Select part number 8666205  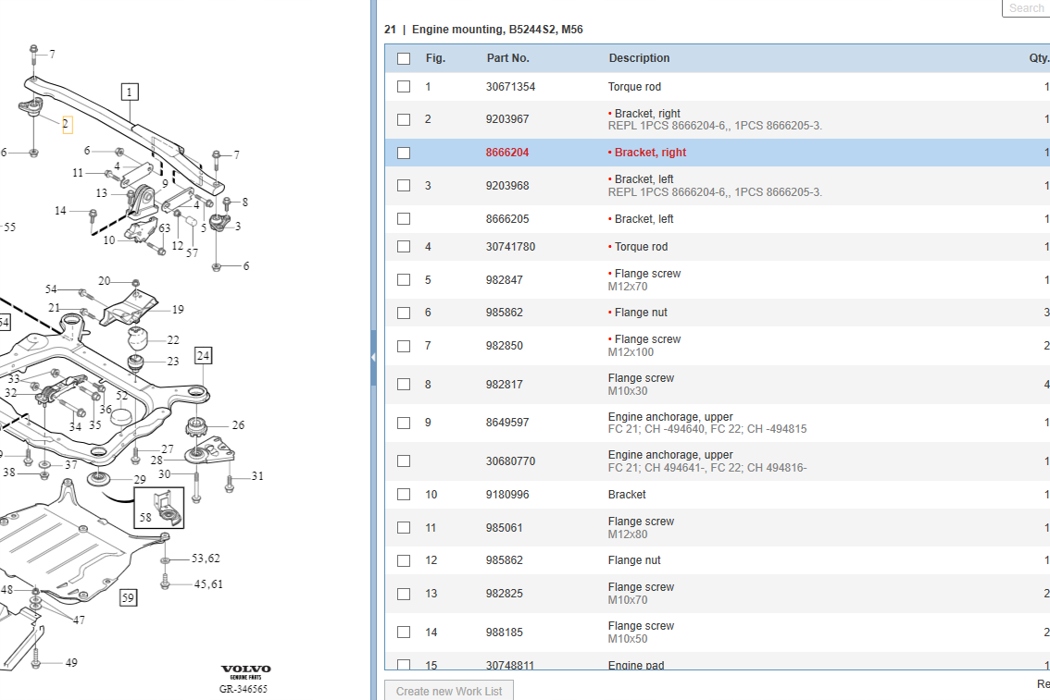[x=507, y=219]
